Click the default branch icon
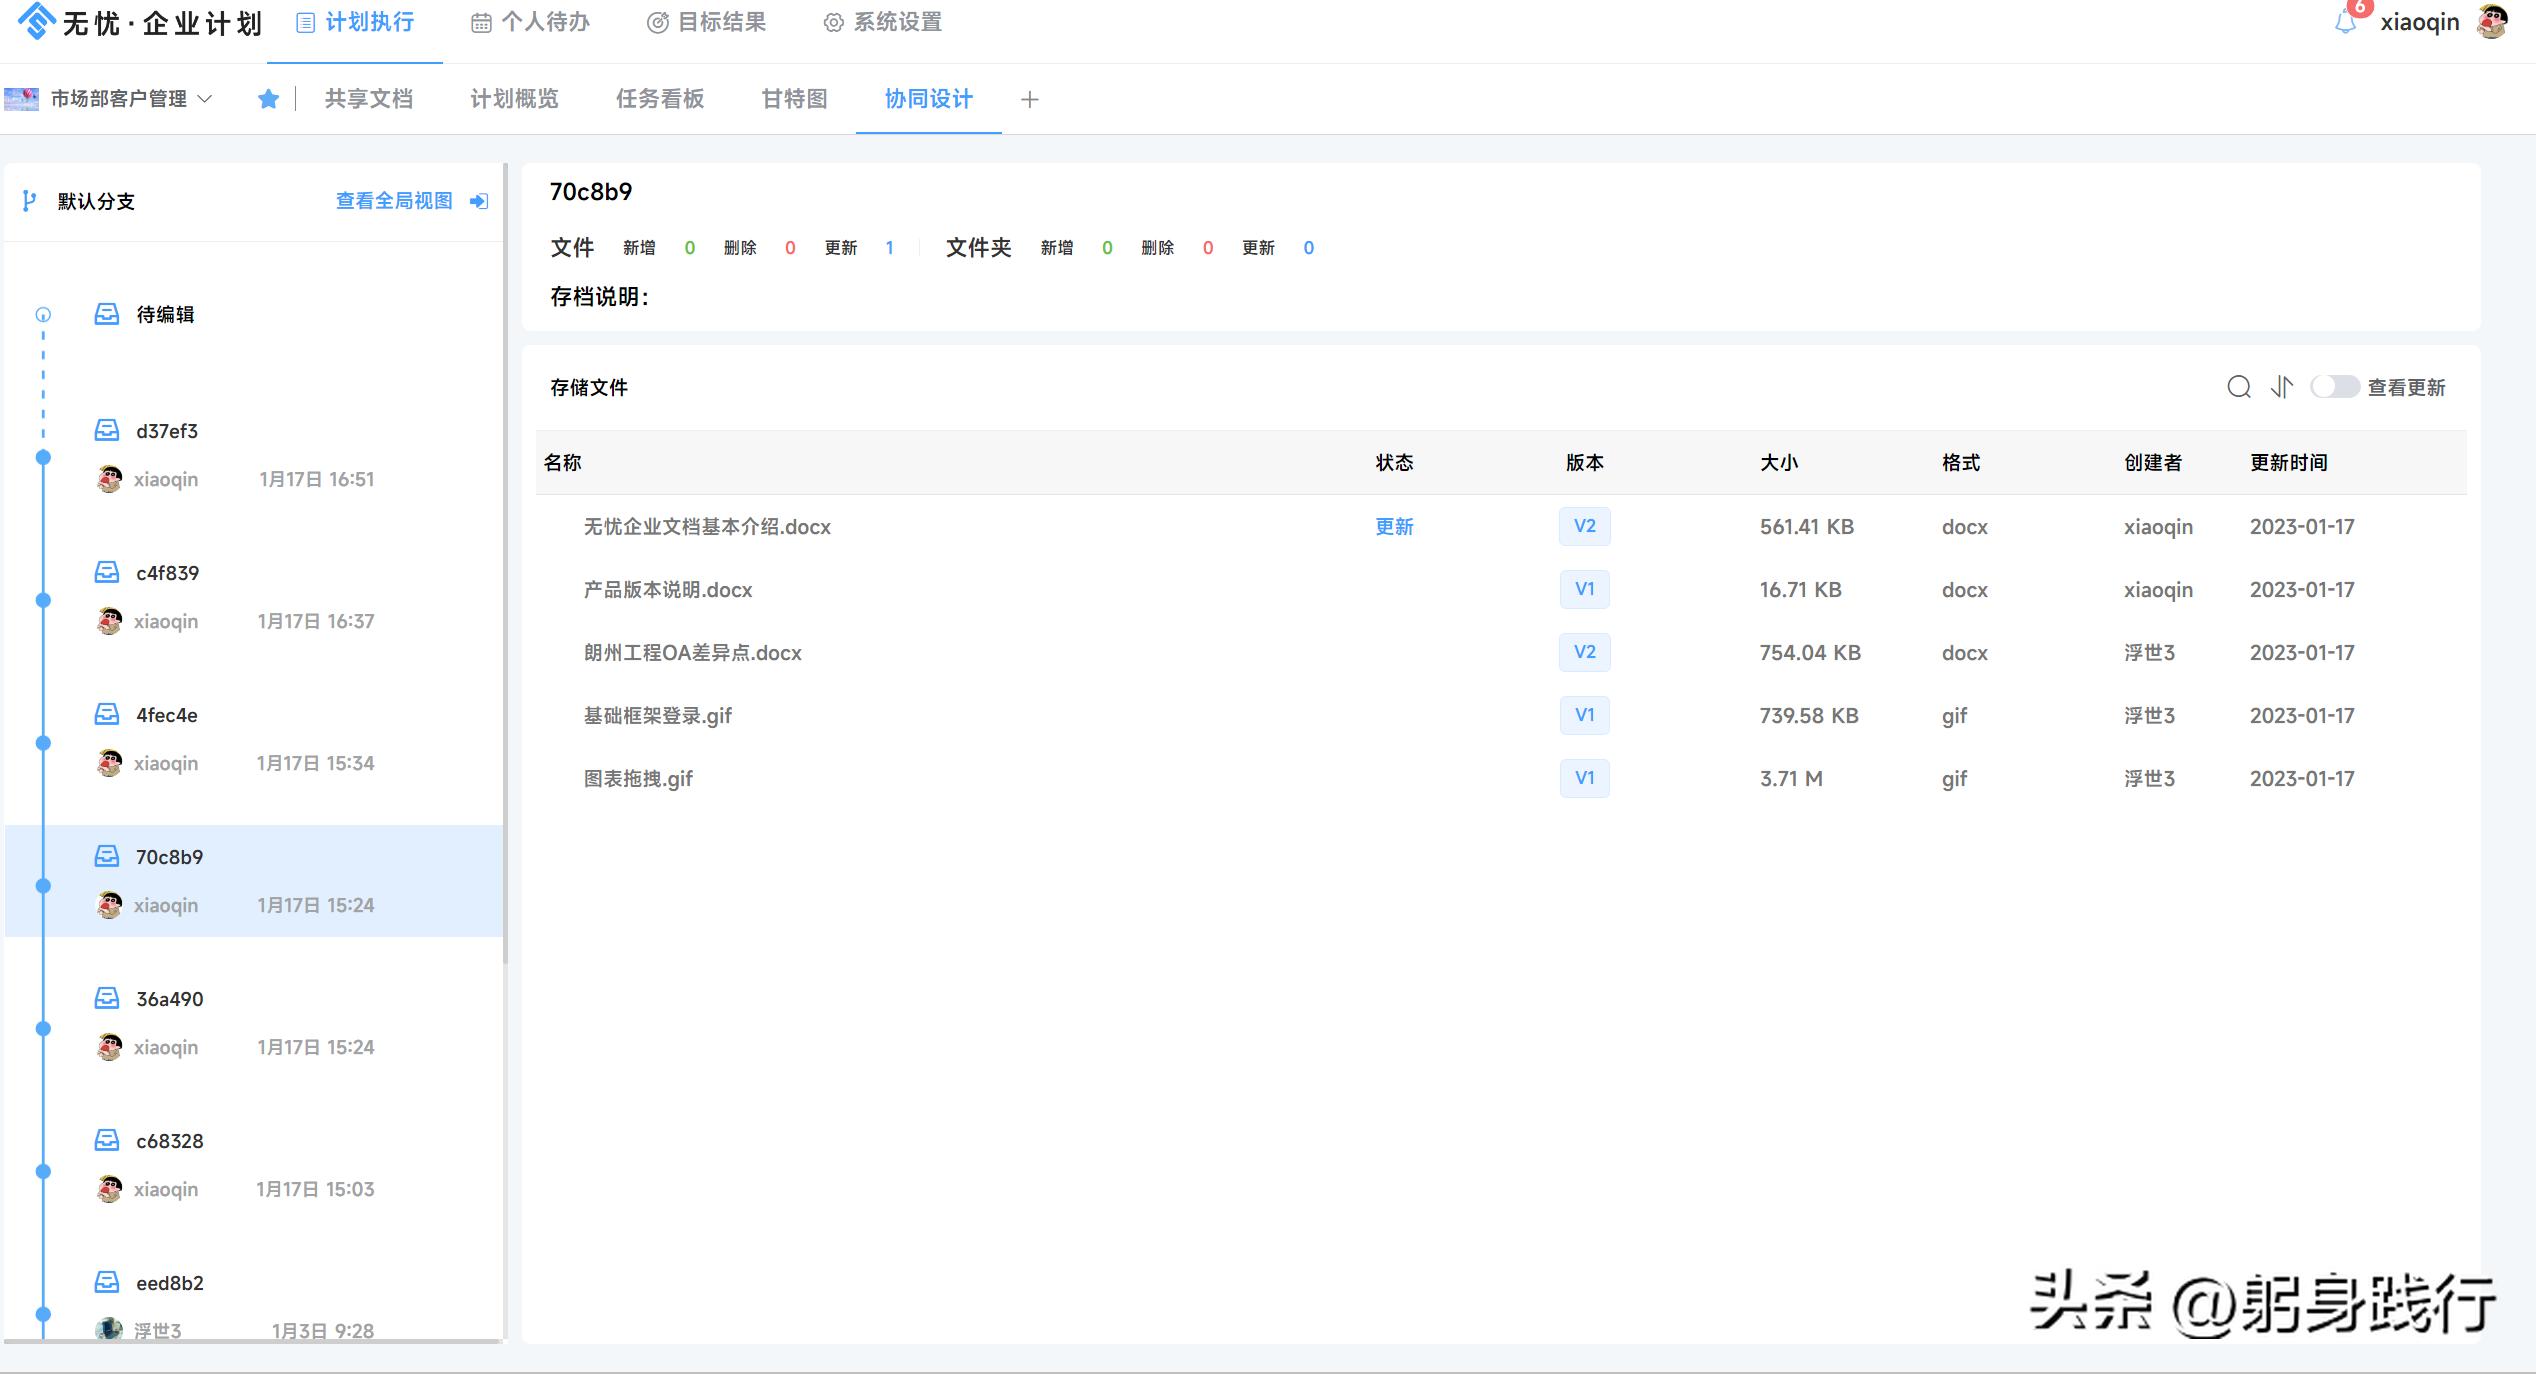Image resolution: width=2536 pixels, height=1374 pixels. point(29,201)
